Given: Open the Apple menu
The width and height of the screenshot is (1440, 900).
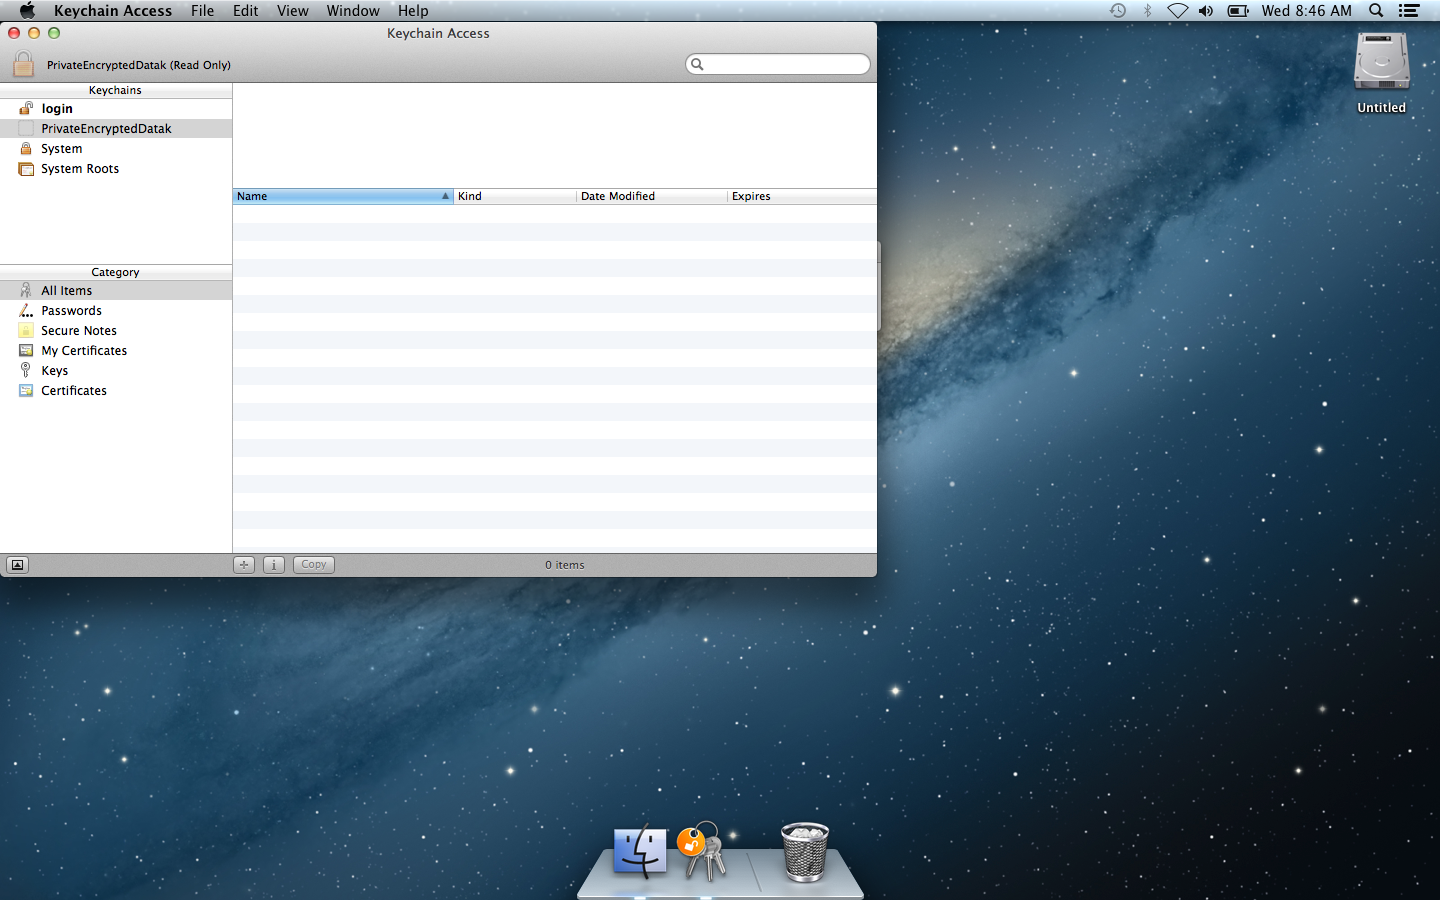Looking at the screenshot, I should click(27, 10).
